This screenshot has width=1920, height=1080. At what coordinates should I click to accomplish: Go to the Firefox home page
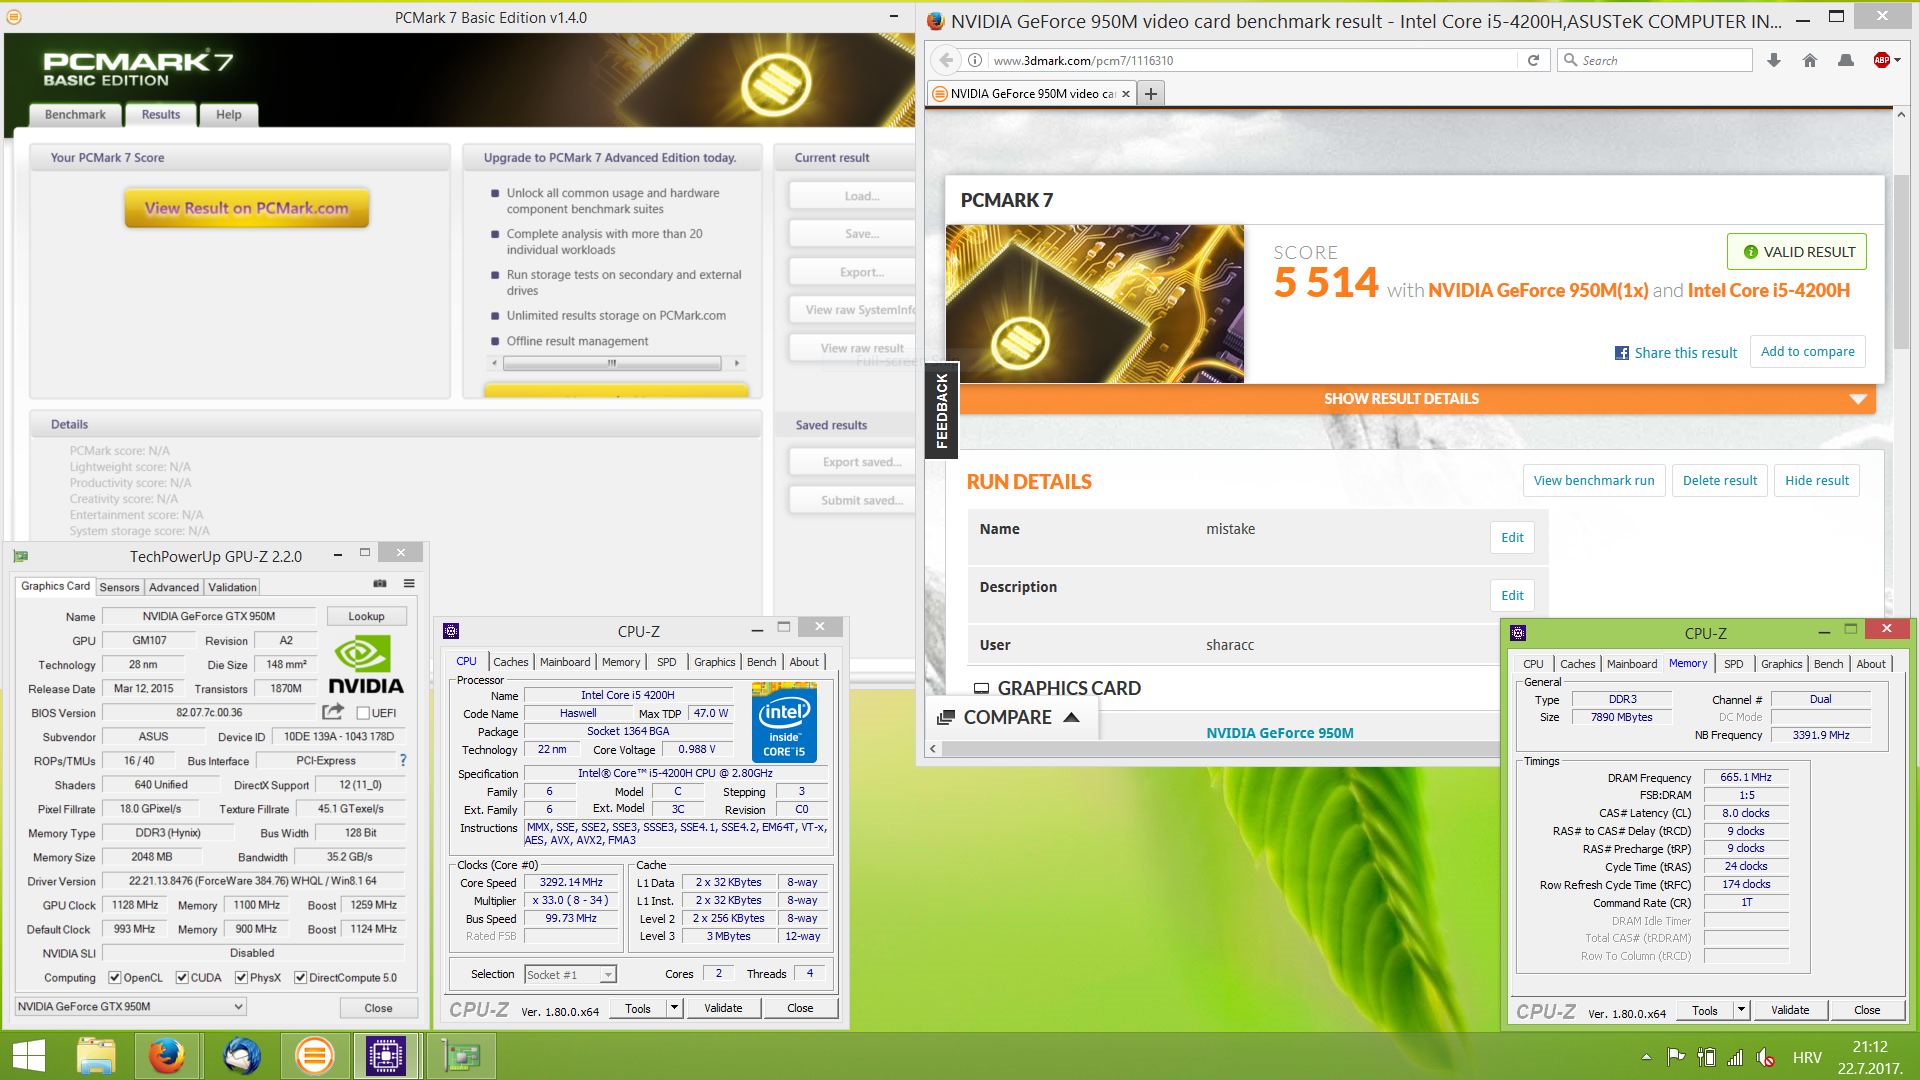tap(1810, 60)
